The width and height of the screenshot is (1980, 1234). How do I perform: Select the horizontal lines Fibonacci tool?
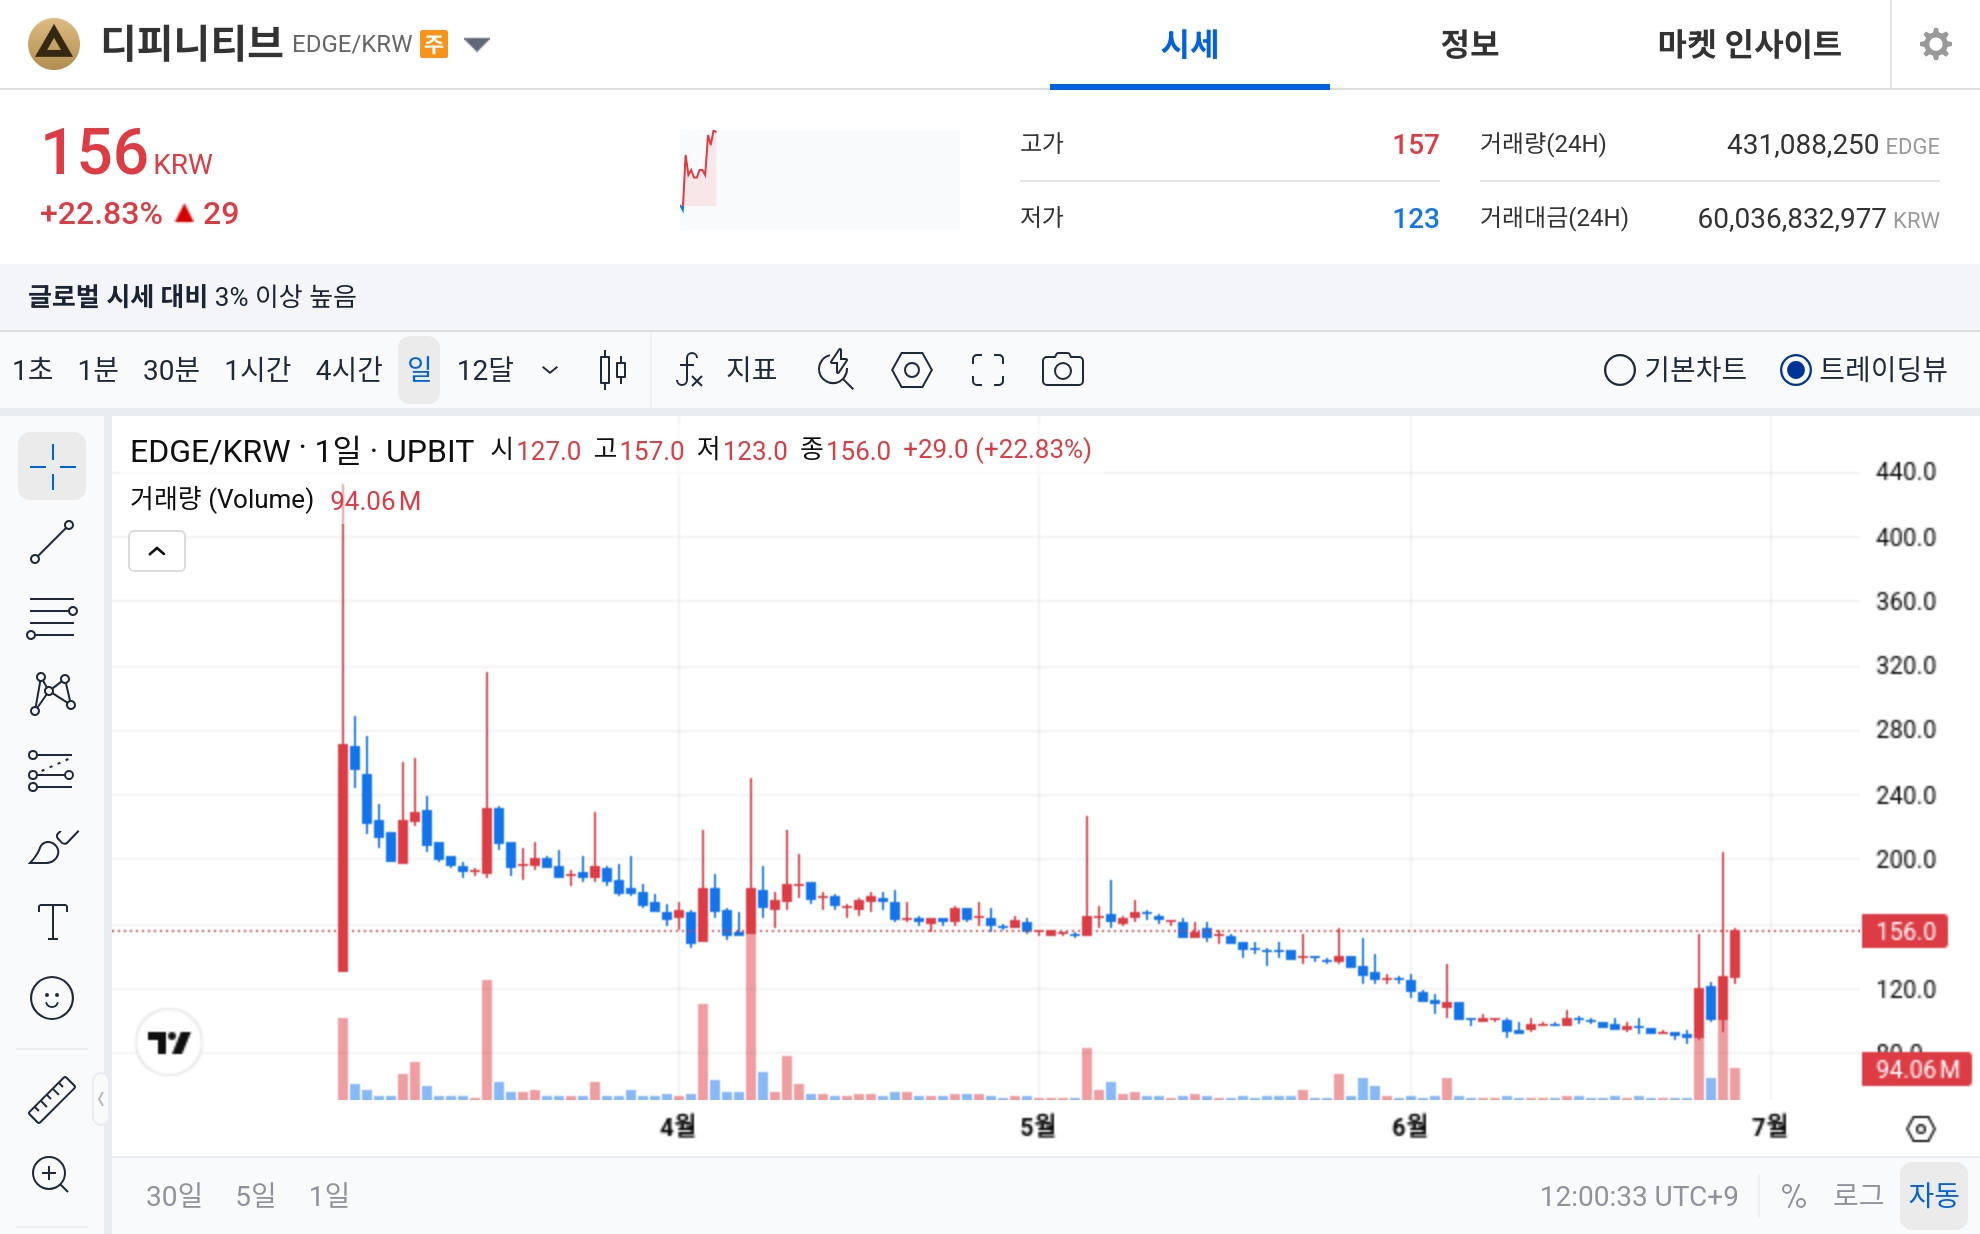coord(52,618)
